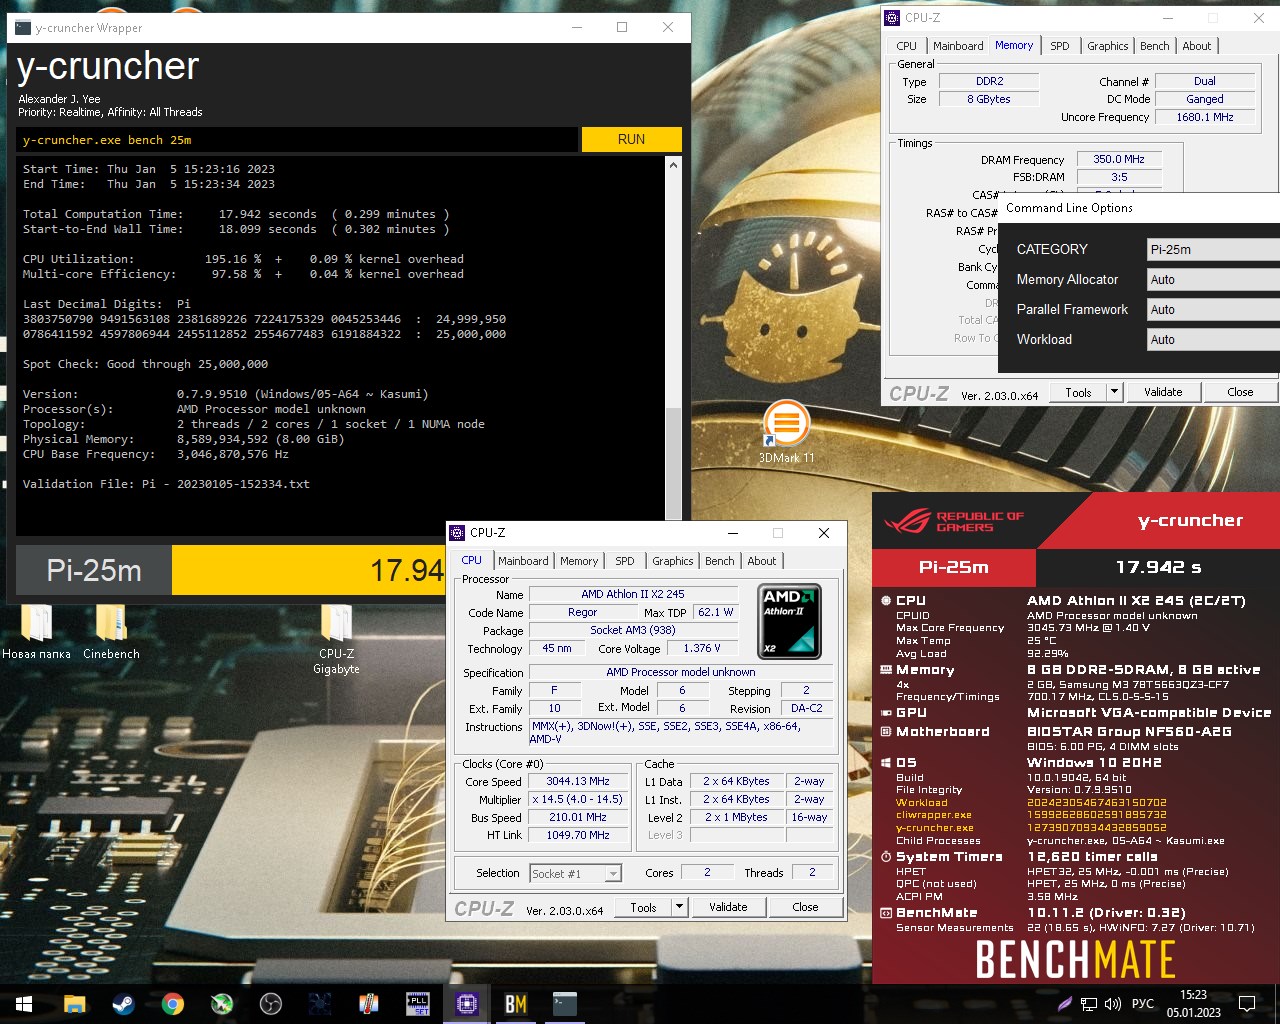The height and width of the screenshot is (1024, 1280).
Task: Open the Graphics tab in lower CPU-Z
Action: pos(673,561)
